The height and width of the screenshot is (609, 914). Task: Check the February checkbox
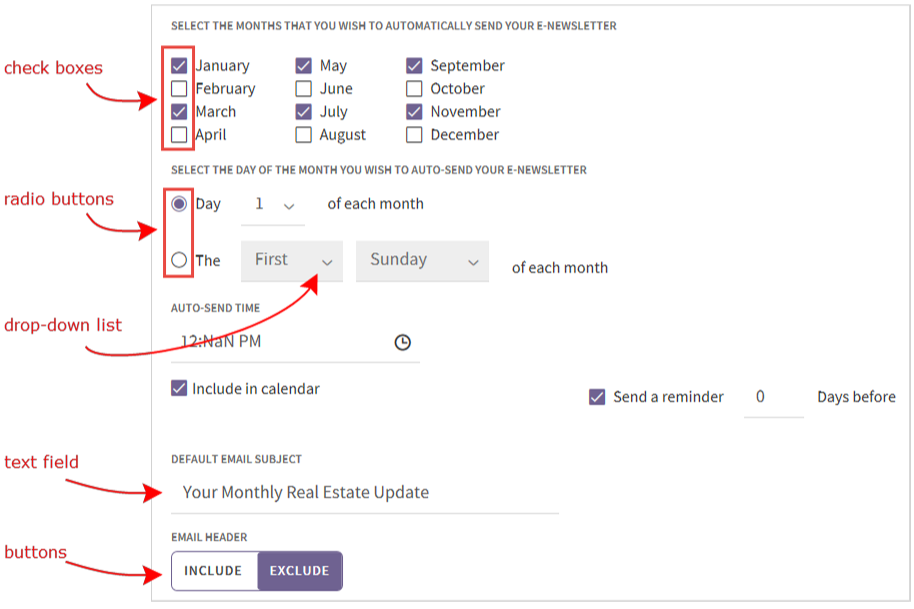pos(179,89)
